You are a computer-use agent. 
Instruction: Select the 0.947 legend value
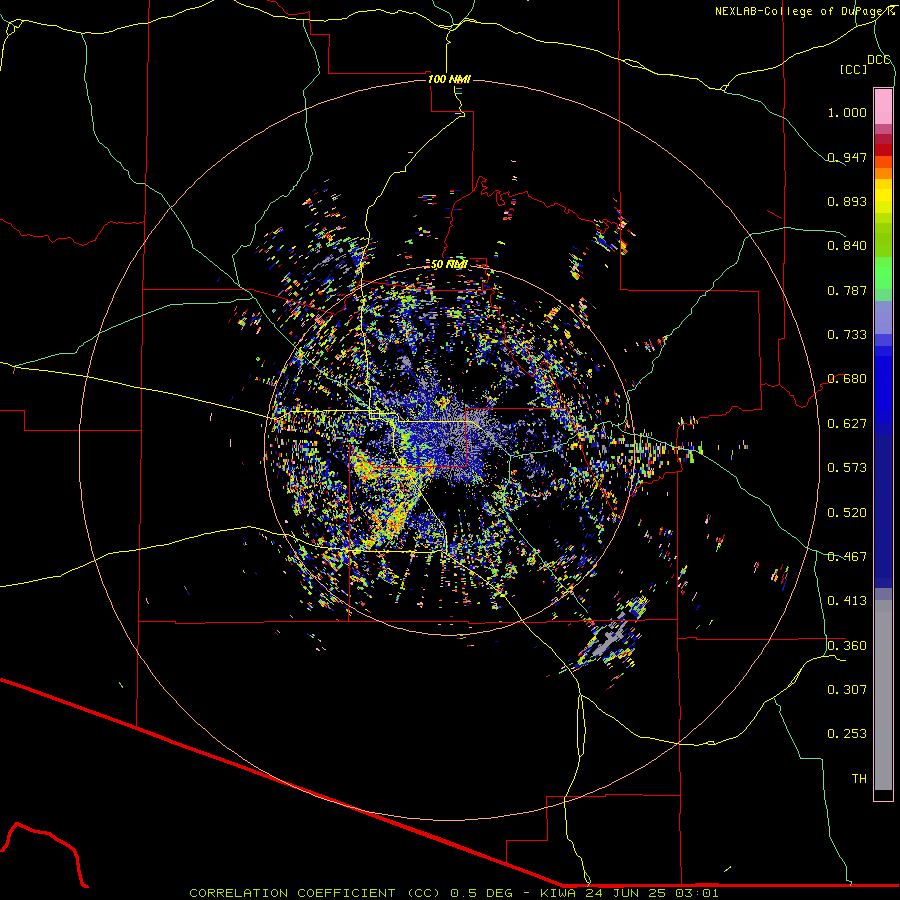[x=847, y=157]
